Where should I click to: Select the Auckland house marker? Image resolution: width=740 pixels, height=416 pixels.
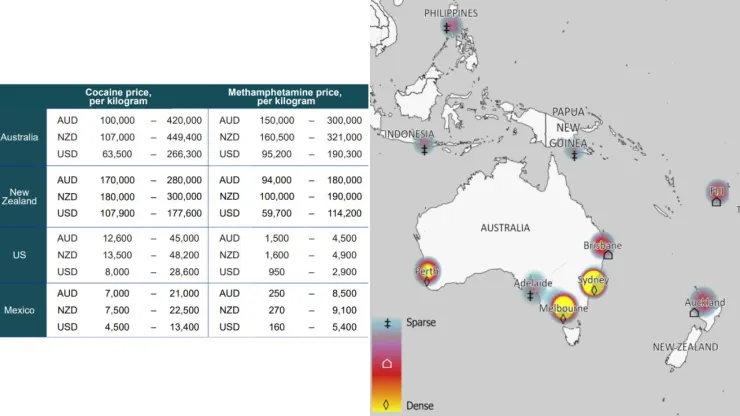[x=694, y=312]
